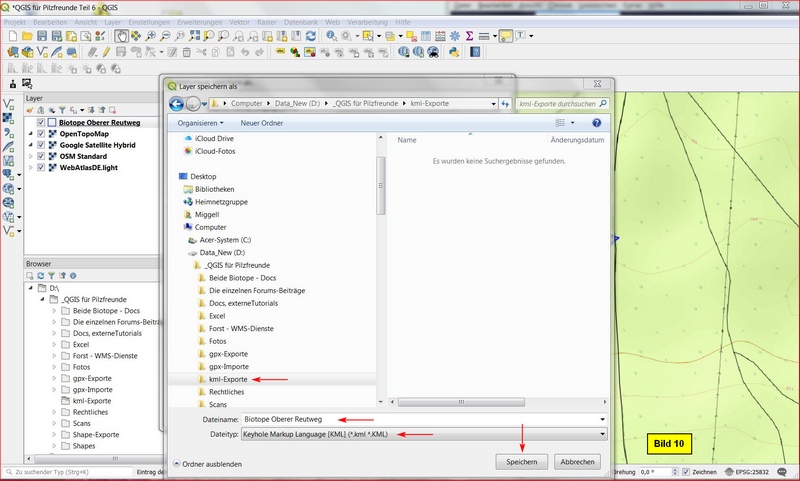
Task: Open the Raster menu
Action: [267, 22]
